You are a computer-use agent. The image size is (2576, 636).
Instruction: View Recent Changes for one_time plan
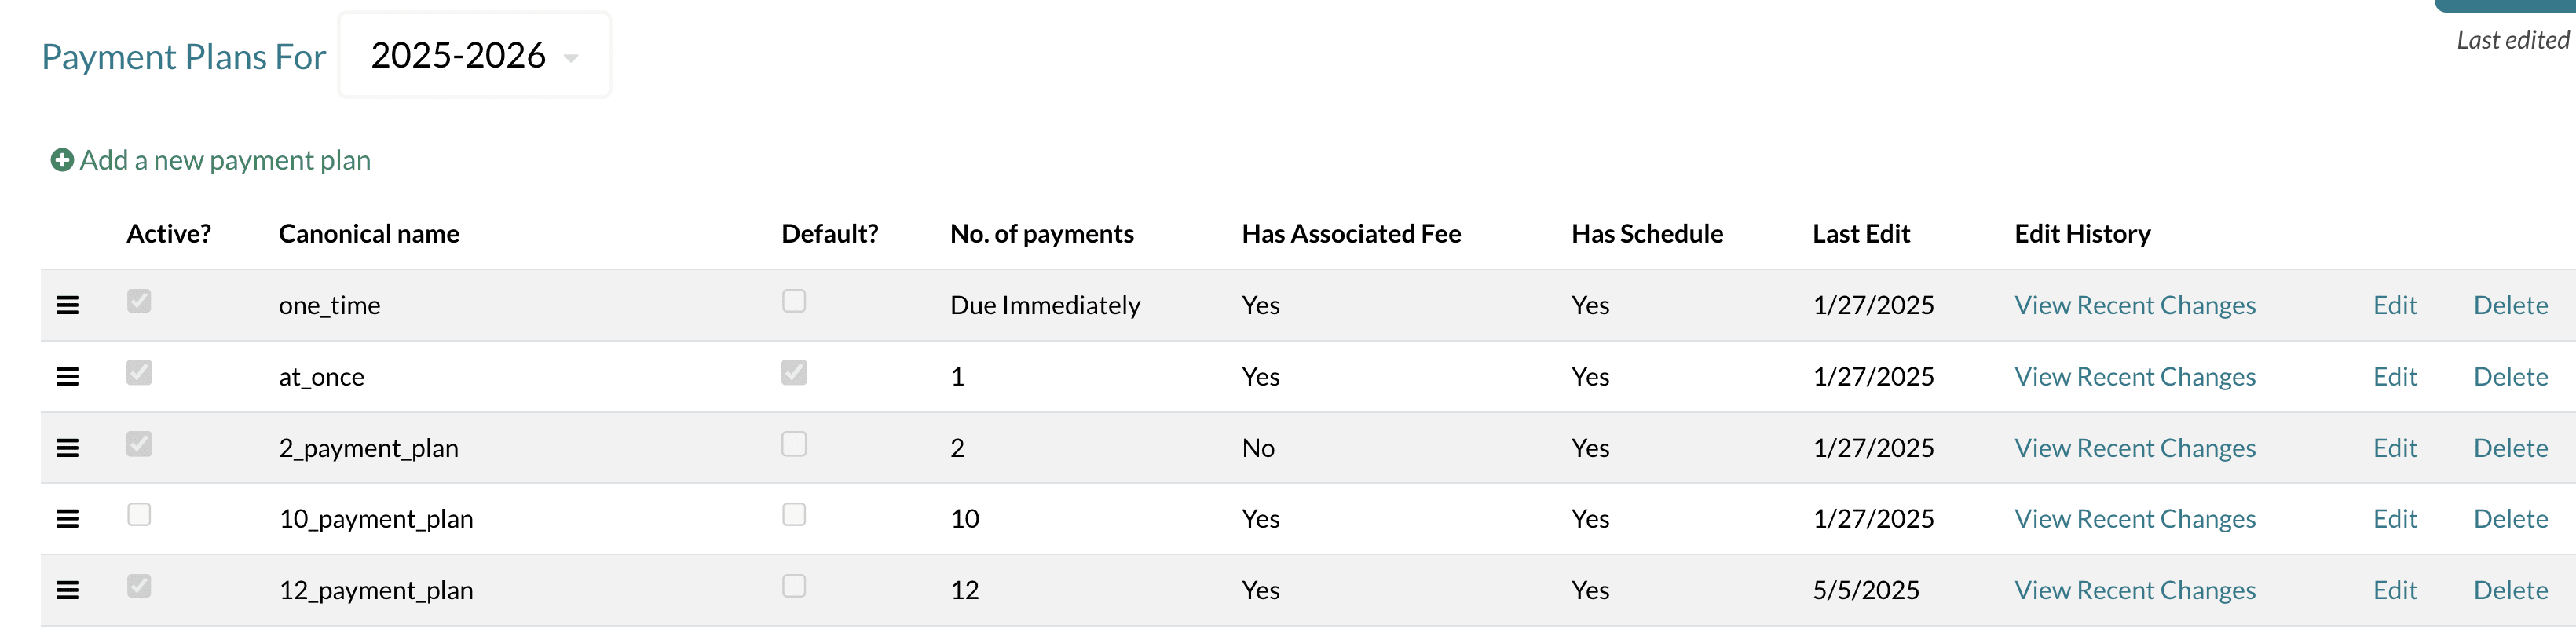(x=2135, y=304)
